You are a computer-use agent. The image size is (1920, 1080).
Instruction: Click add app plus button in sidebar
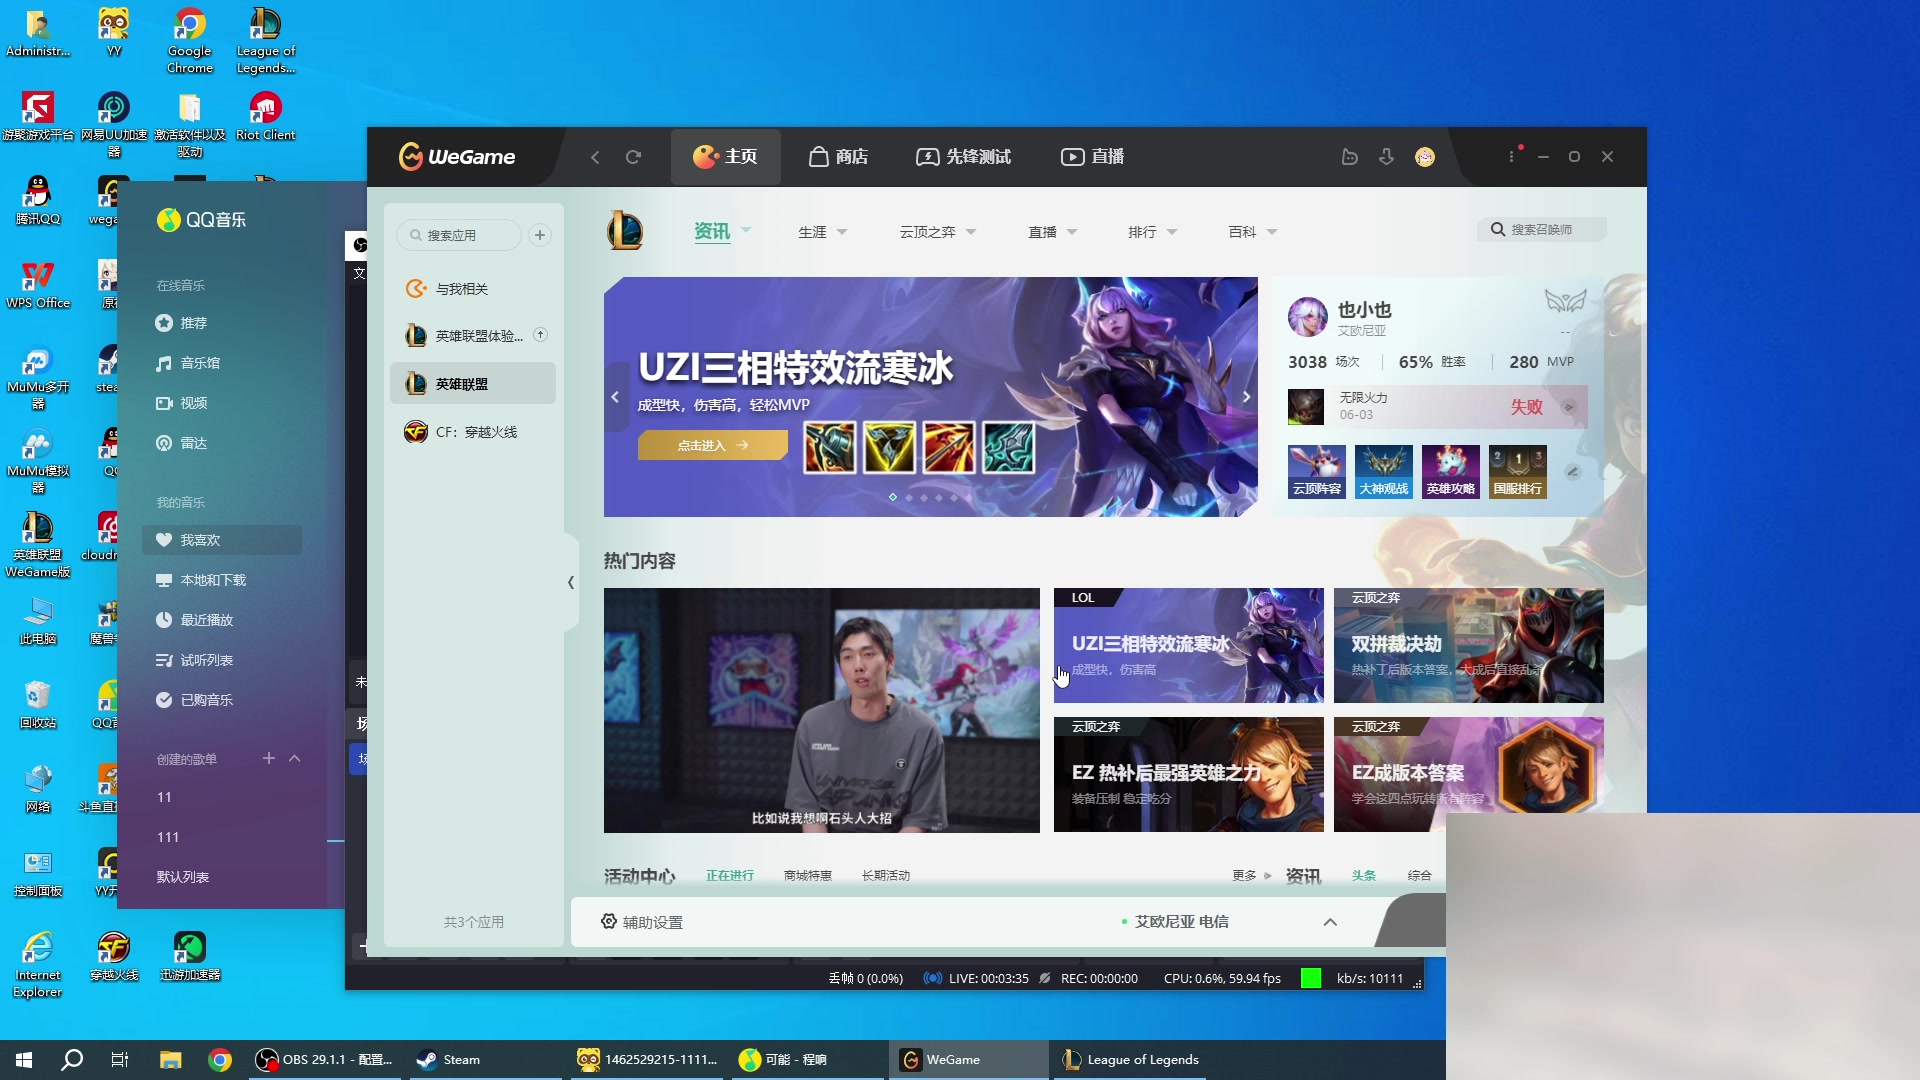(540, 235)
